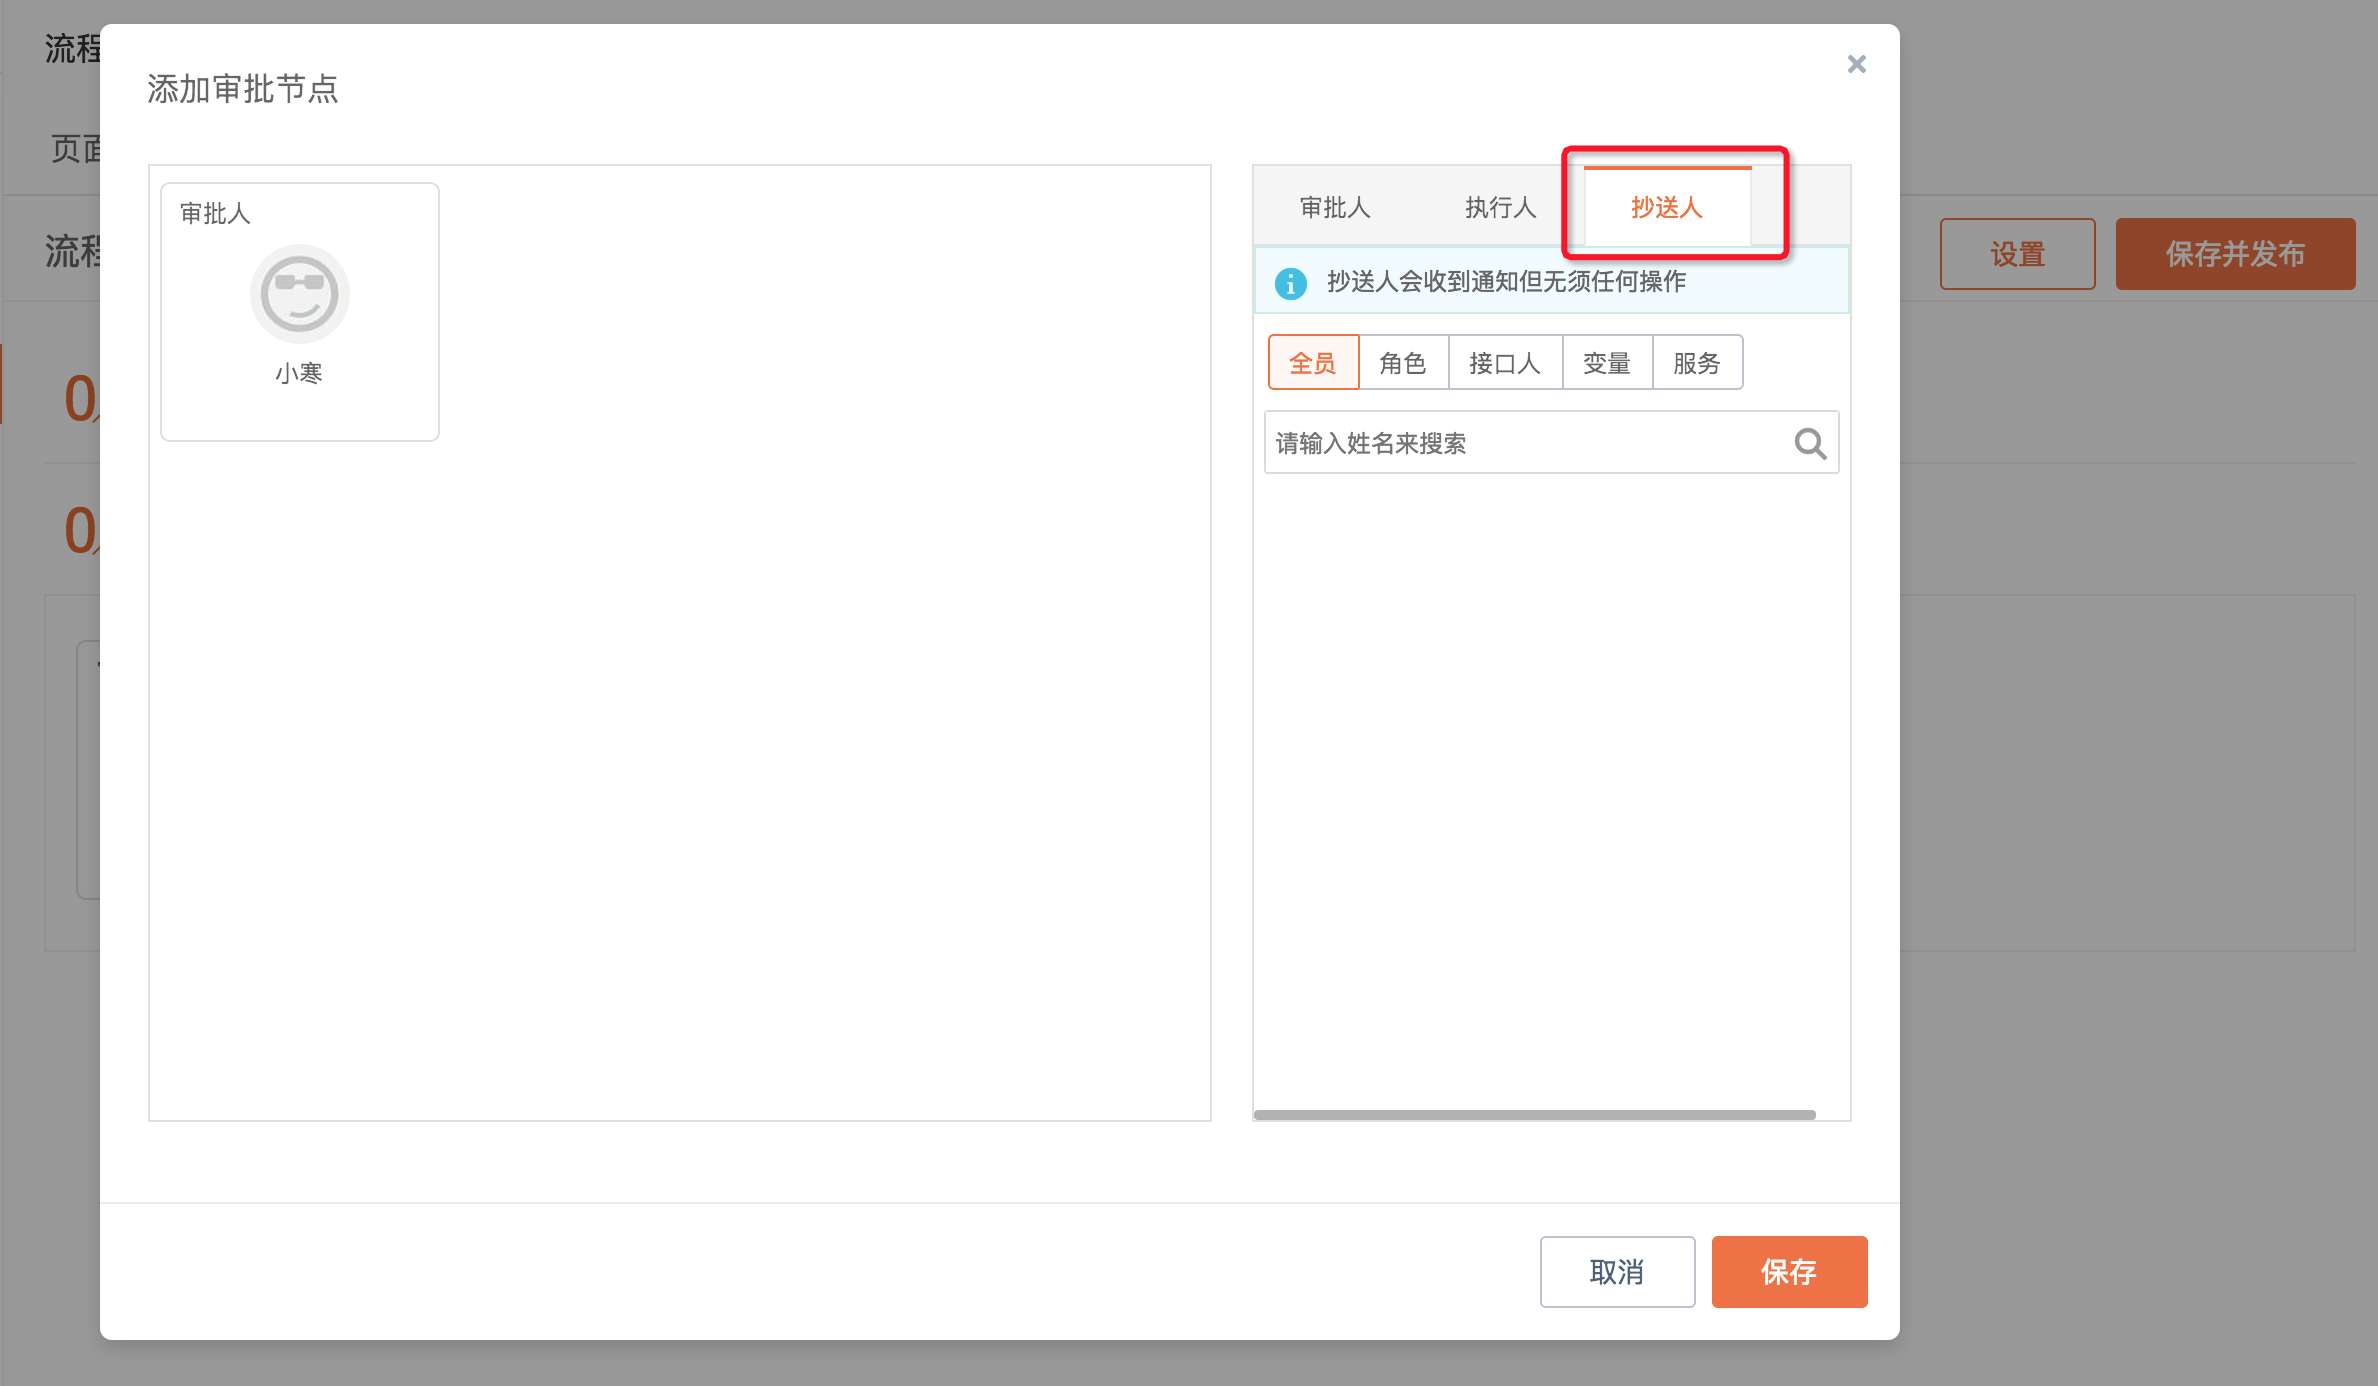Viewport: 2378px width, 1386px height.
Task: Switch to the 执行人 tab
Action: pyautogui.click(x=1500, y=207)
